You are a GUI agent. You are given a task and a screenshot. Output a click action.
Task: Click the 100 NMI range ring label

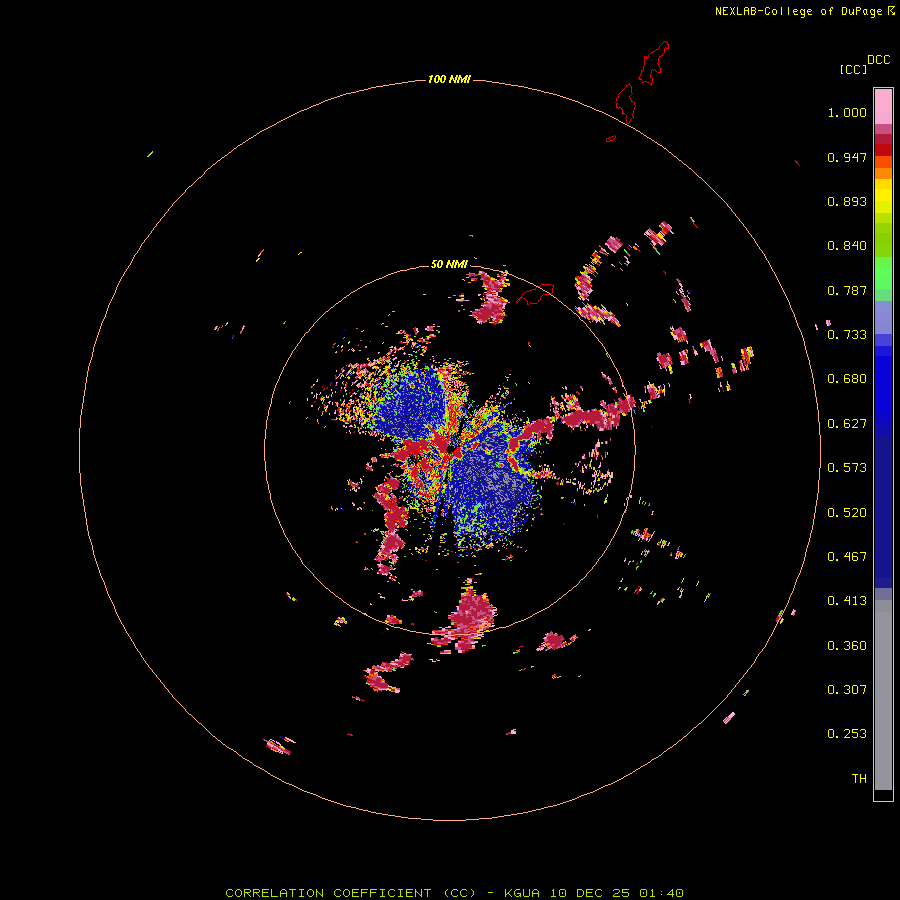pos(449,79)
